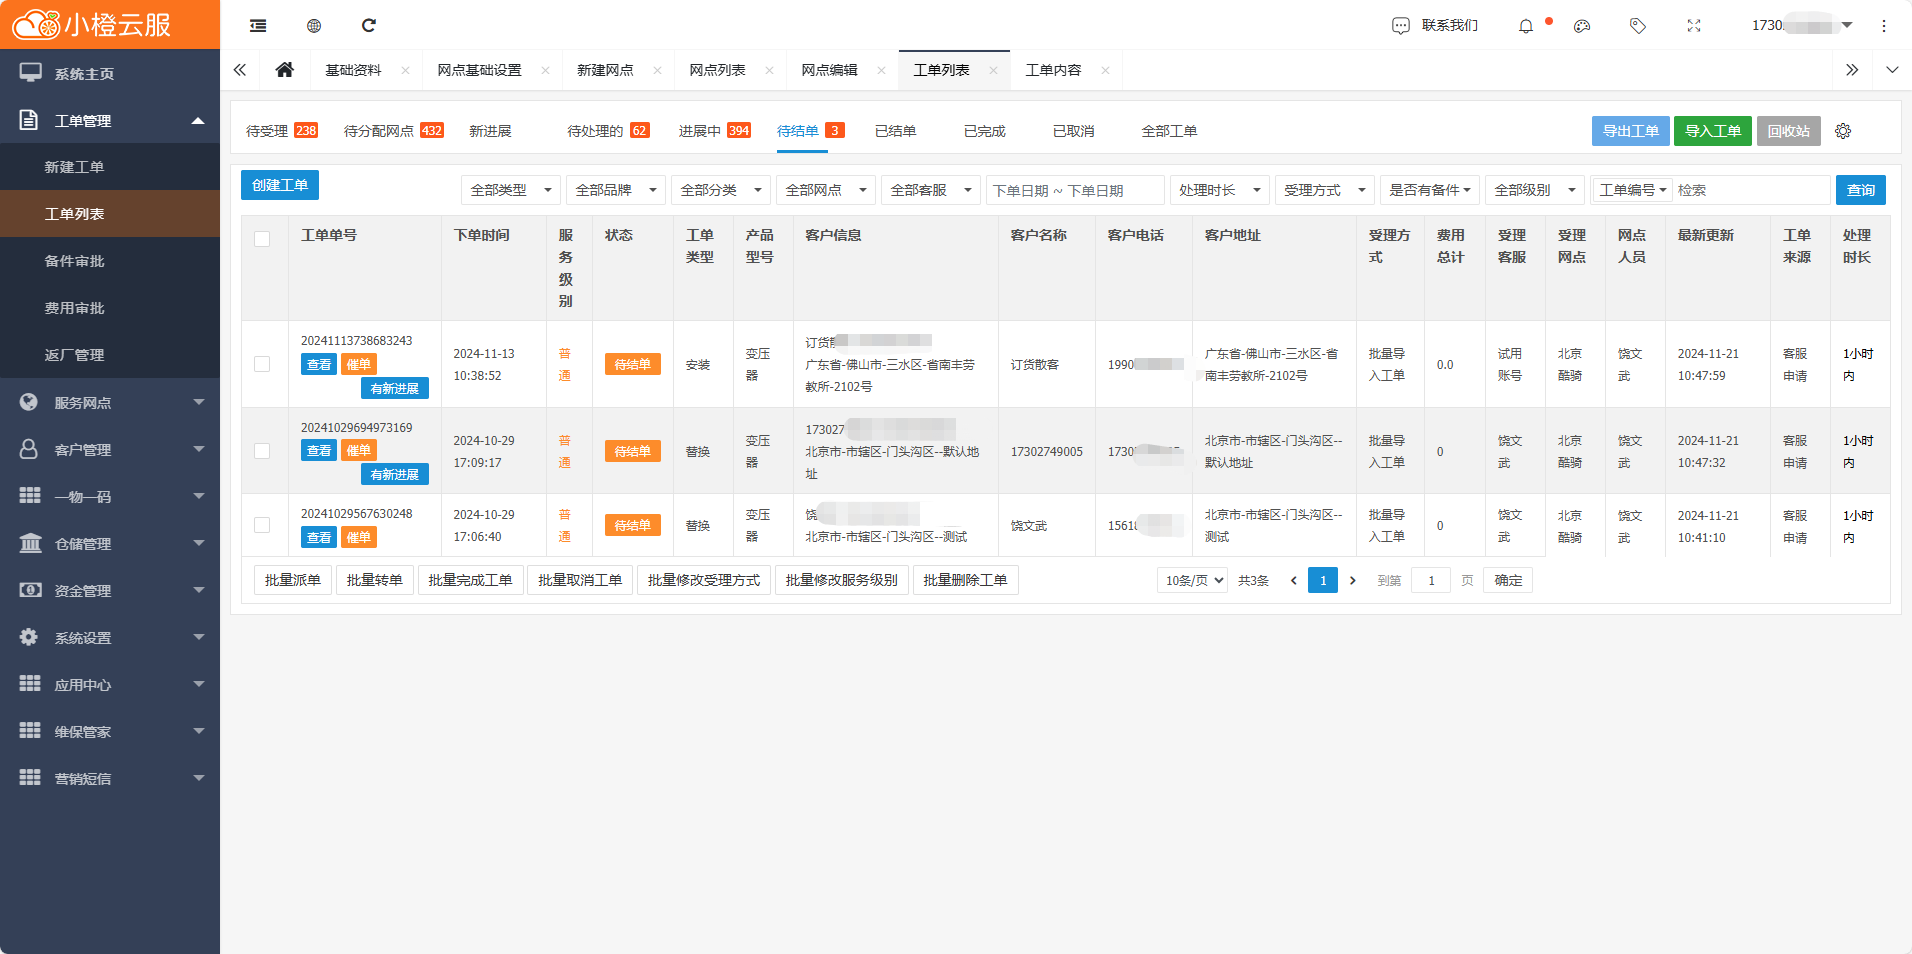This screenshot has height=954, width=1912.
Task: Close the 工单列表 tab
Action: tap(993, 70)
